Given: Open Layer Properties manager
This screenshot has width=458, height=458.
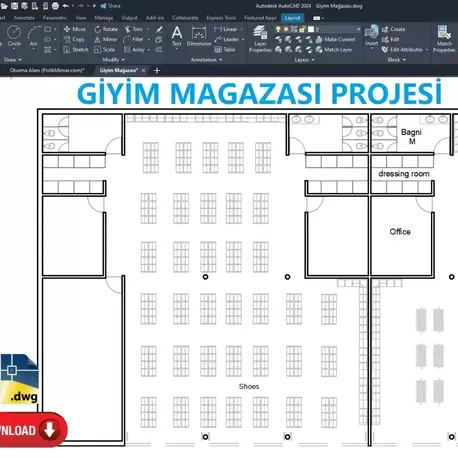Looking at the screenshot, I should pos(260,39).
